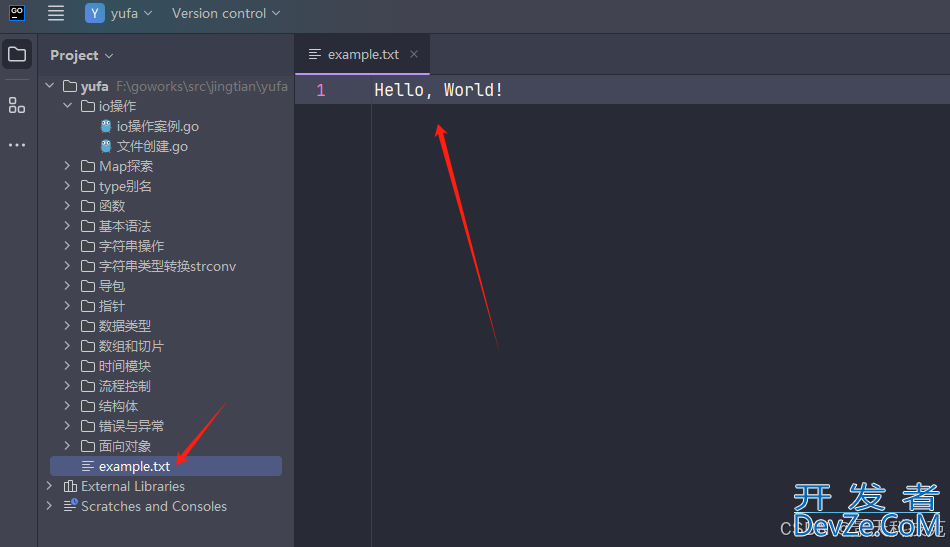950x547 pixels.
Task: Toggle the Project tool window folder icon
Action: coord(17,55)
